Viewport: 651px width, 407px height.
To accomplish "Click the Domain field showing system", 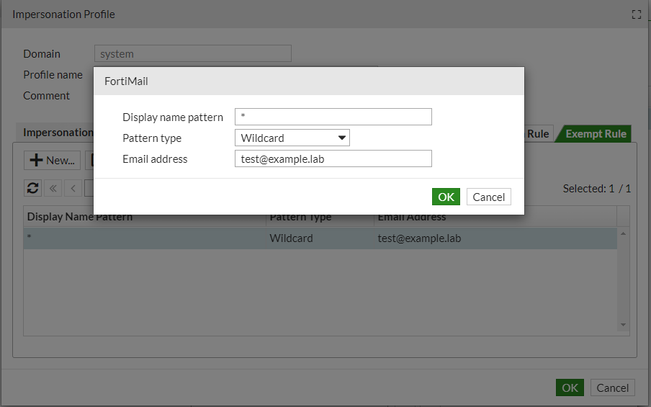I will [x=192, y=54].
